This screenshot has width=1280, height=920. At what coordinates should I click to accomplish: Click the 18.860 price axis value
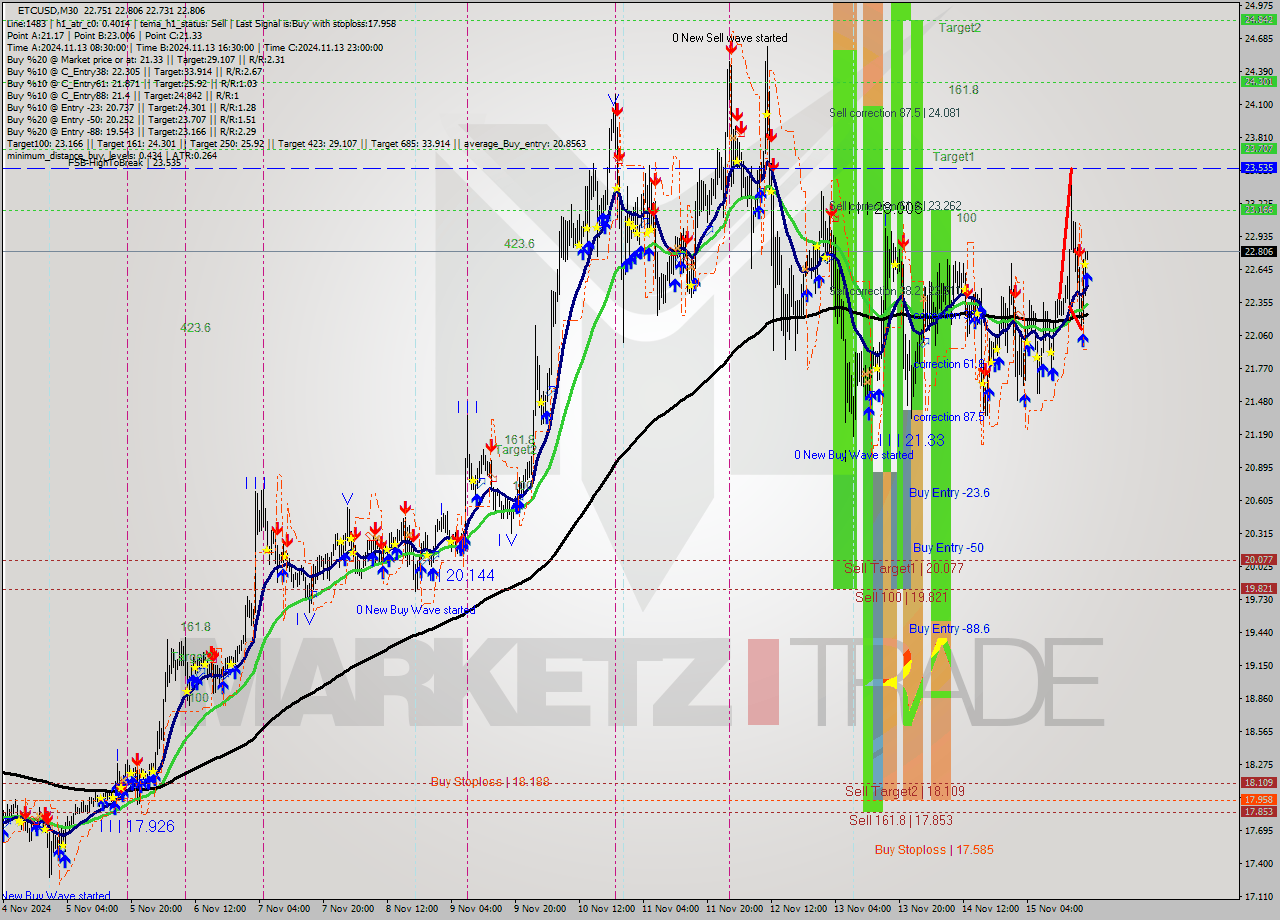(1258, 699)
